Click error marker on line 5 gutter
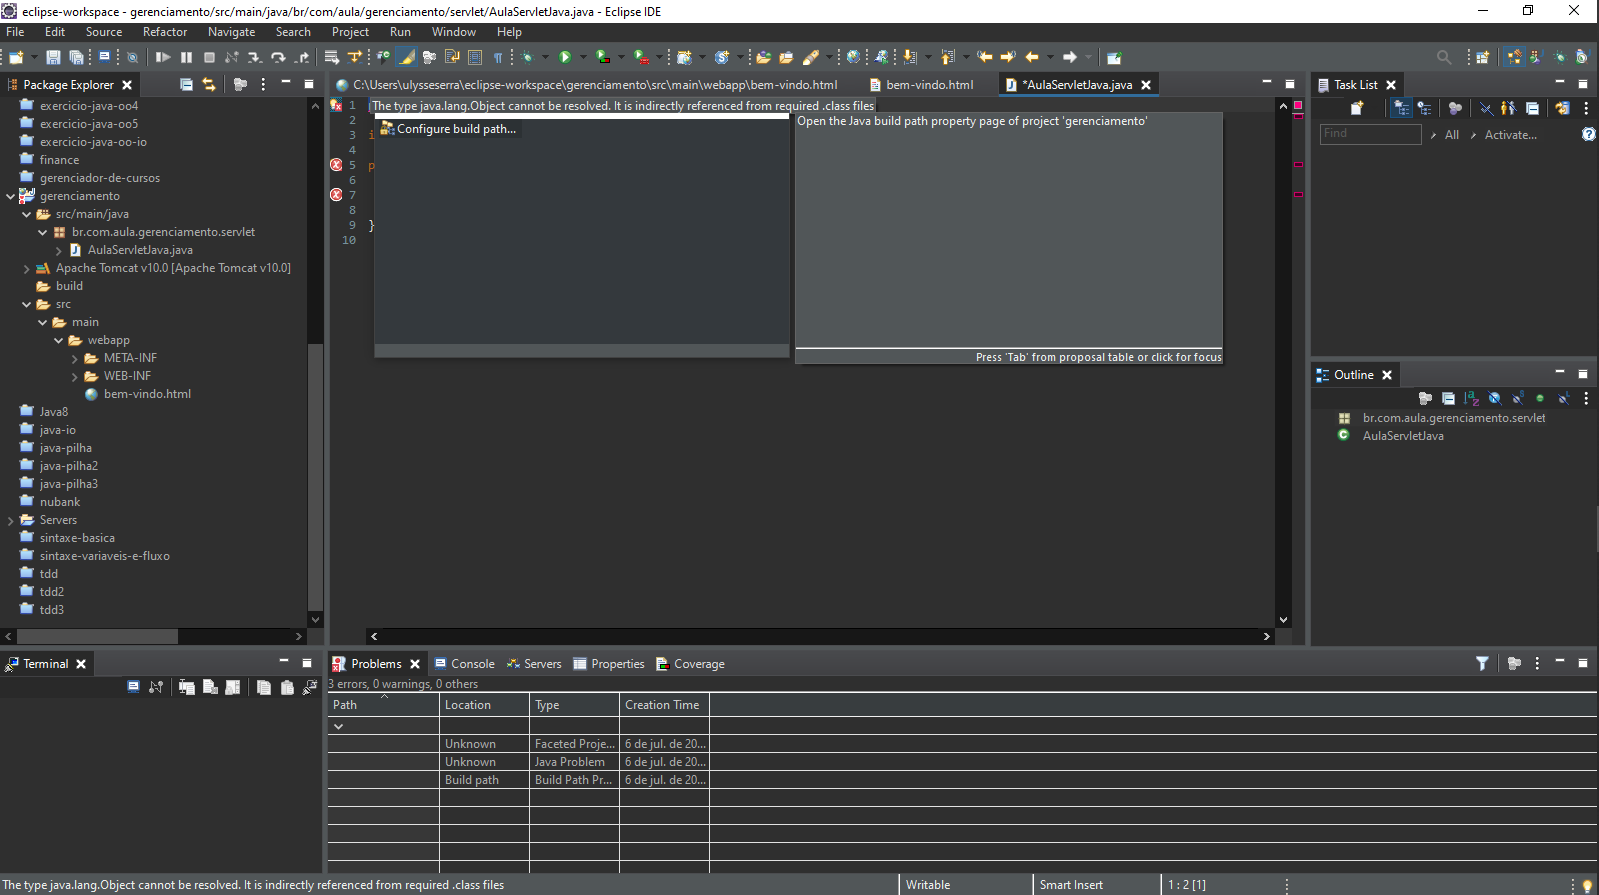The image size is (1599, 895). point(336,165)
